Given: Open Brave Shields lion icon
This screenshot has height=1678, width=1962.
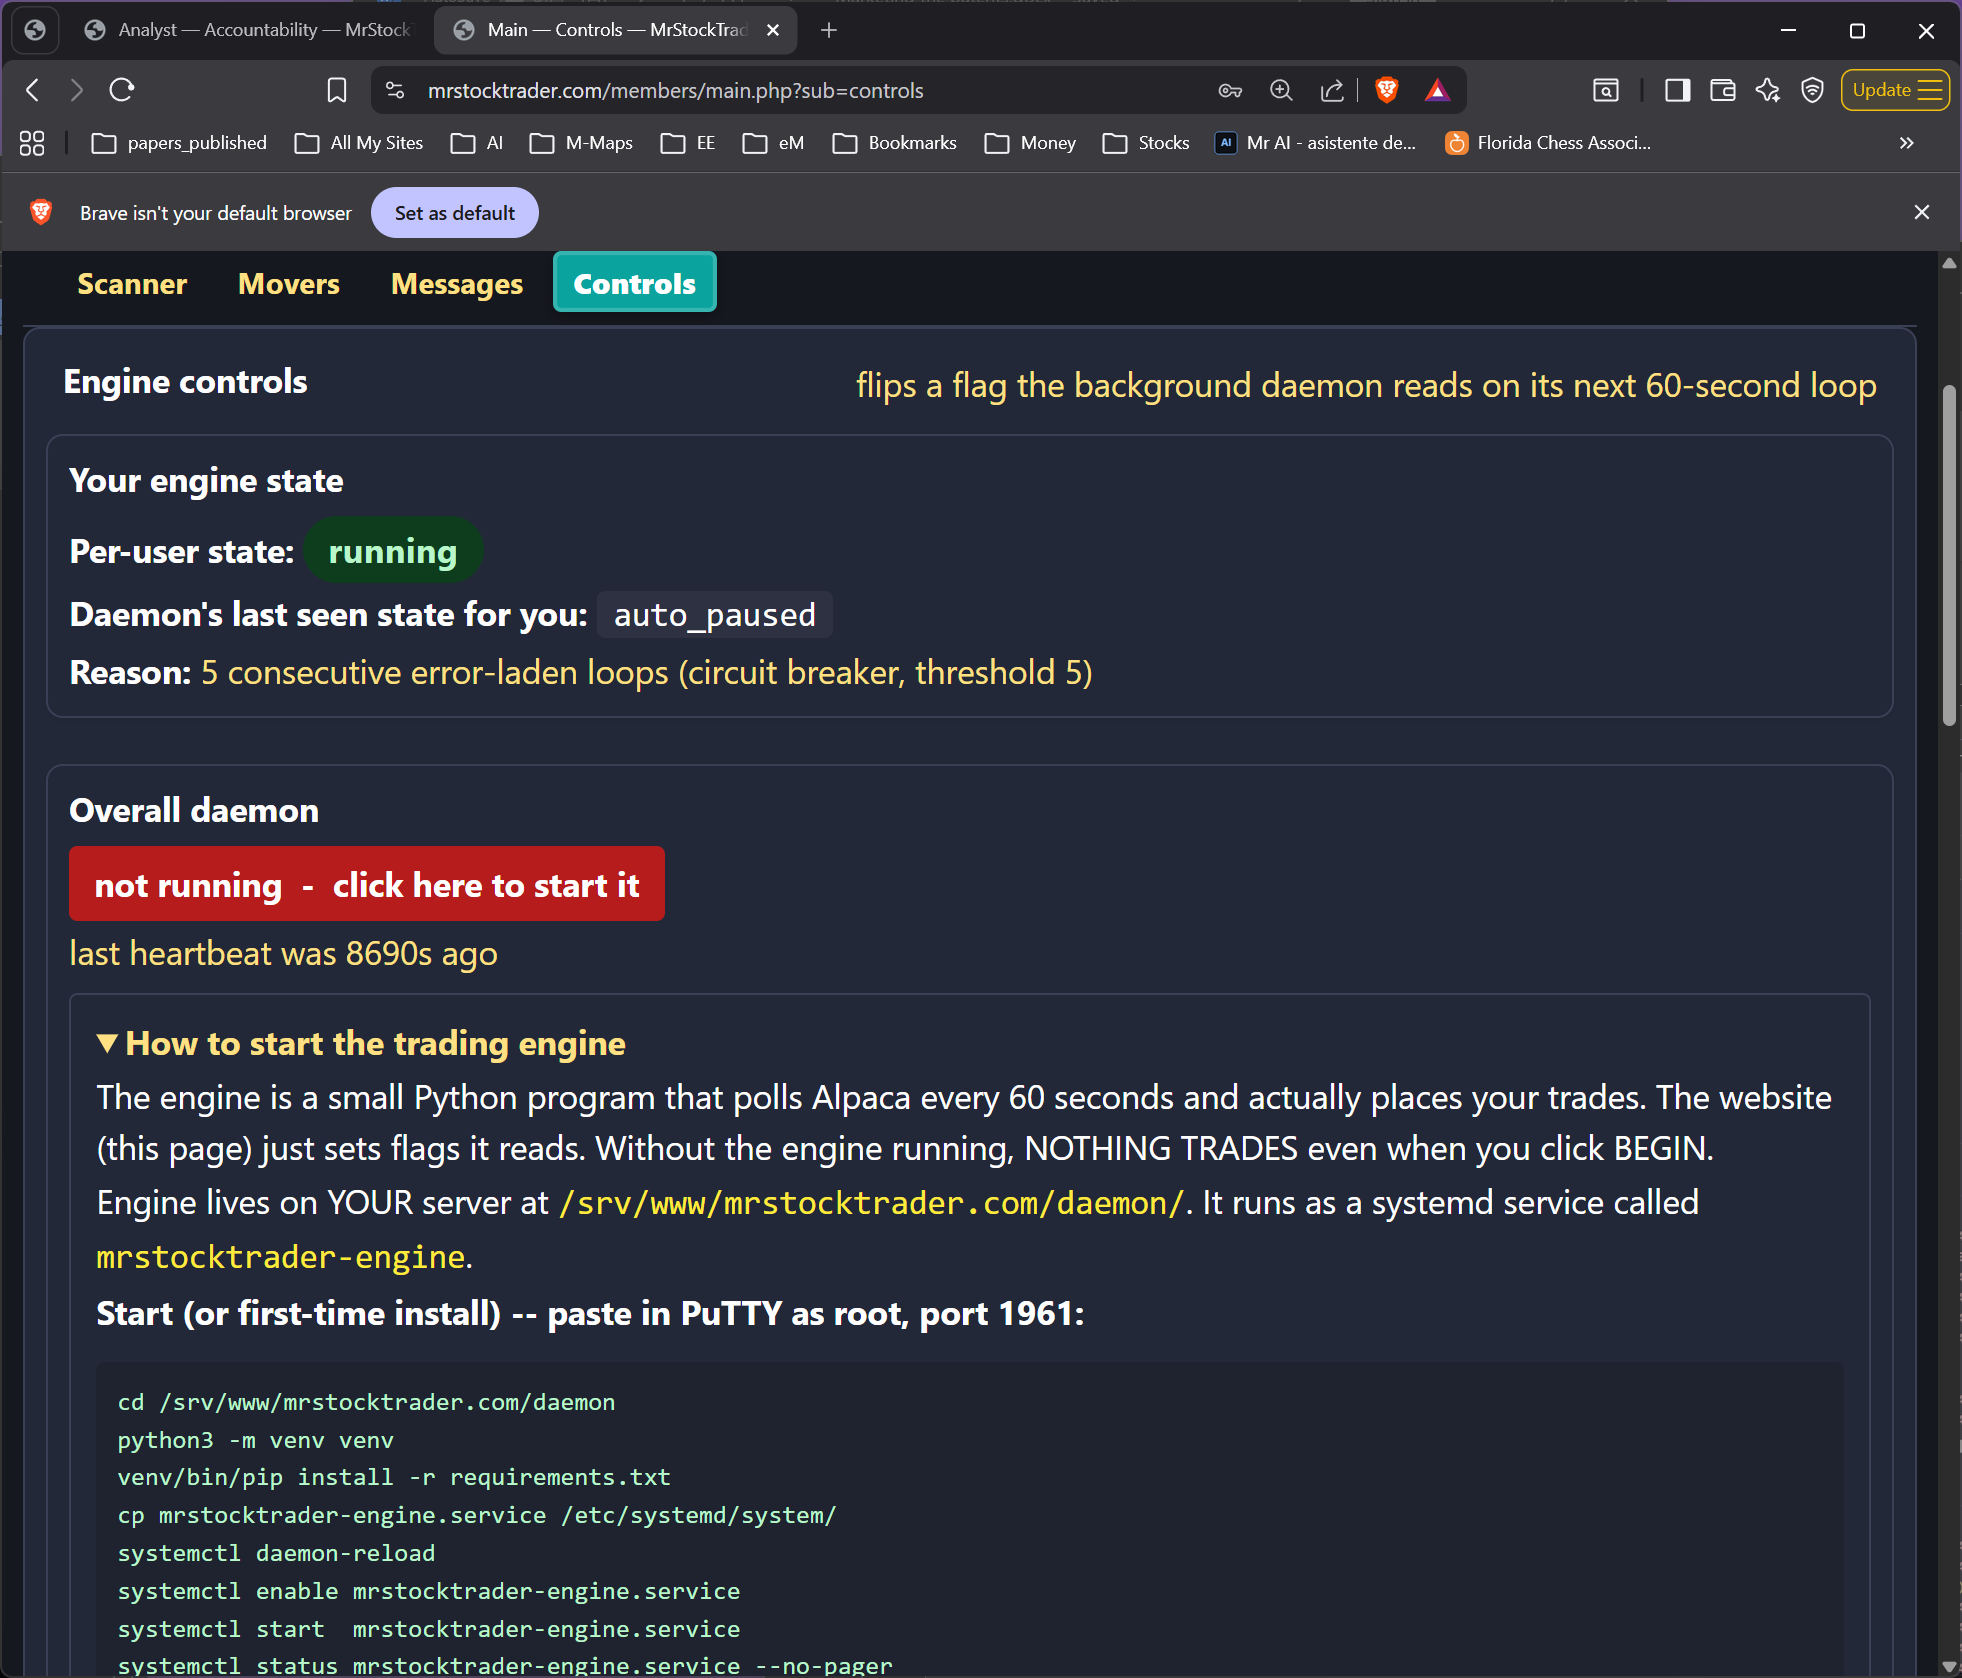Looking at the screenshot, I should tap(1387, 90).
